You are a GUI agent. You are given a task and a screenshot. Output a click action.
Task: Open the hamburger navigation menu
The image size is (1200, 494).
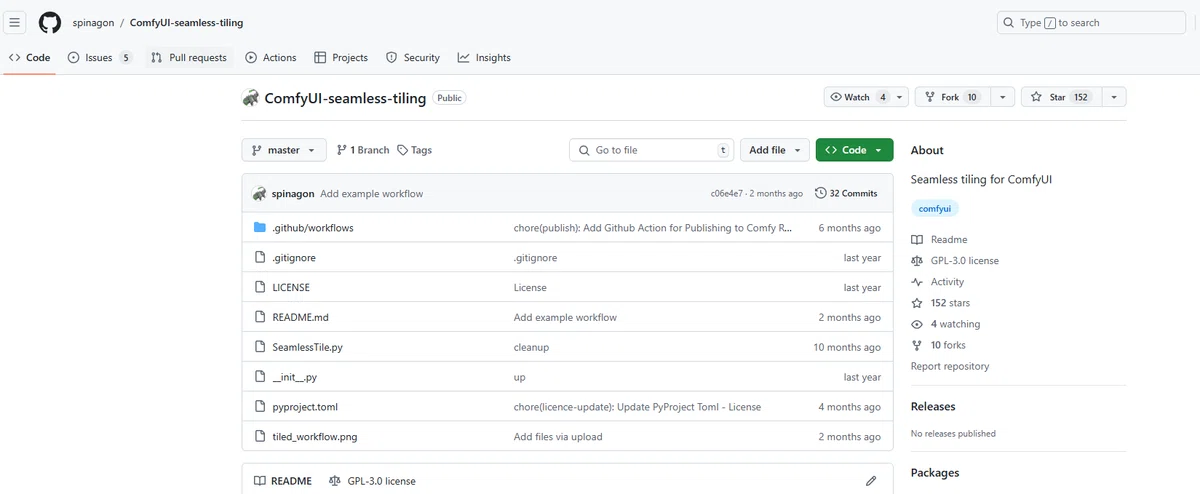tap(15, 22)
